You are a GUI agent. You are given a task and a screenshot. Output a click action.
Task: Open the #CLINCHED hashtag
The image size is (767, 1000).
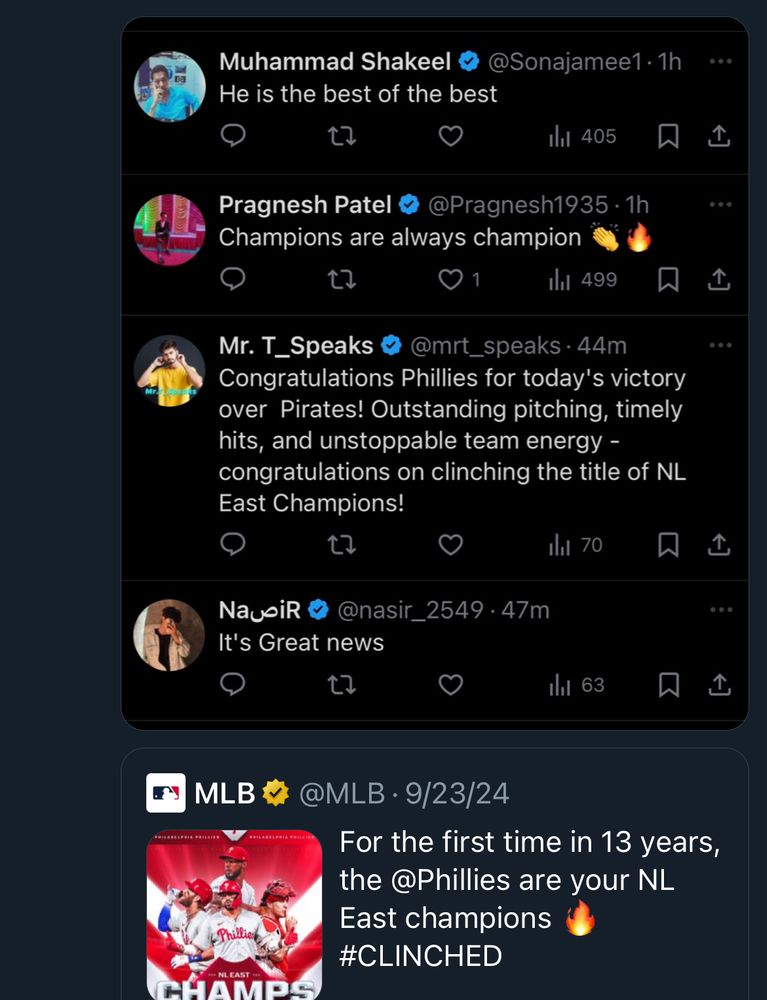(x=420, y=956)
